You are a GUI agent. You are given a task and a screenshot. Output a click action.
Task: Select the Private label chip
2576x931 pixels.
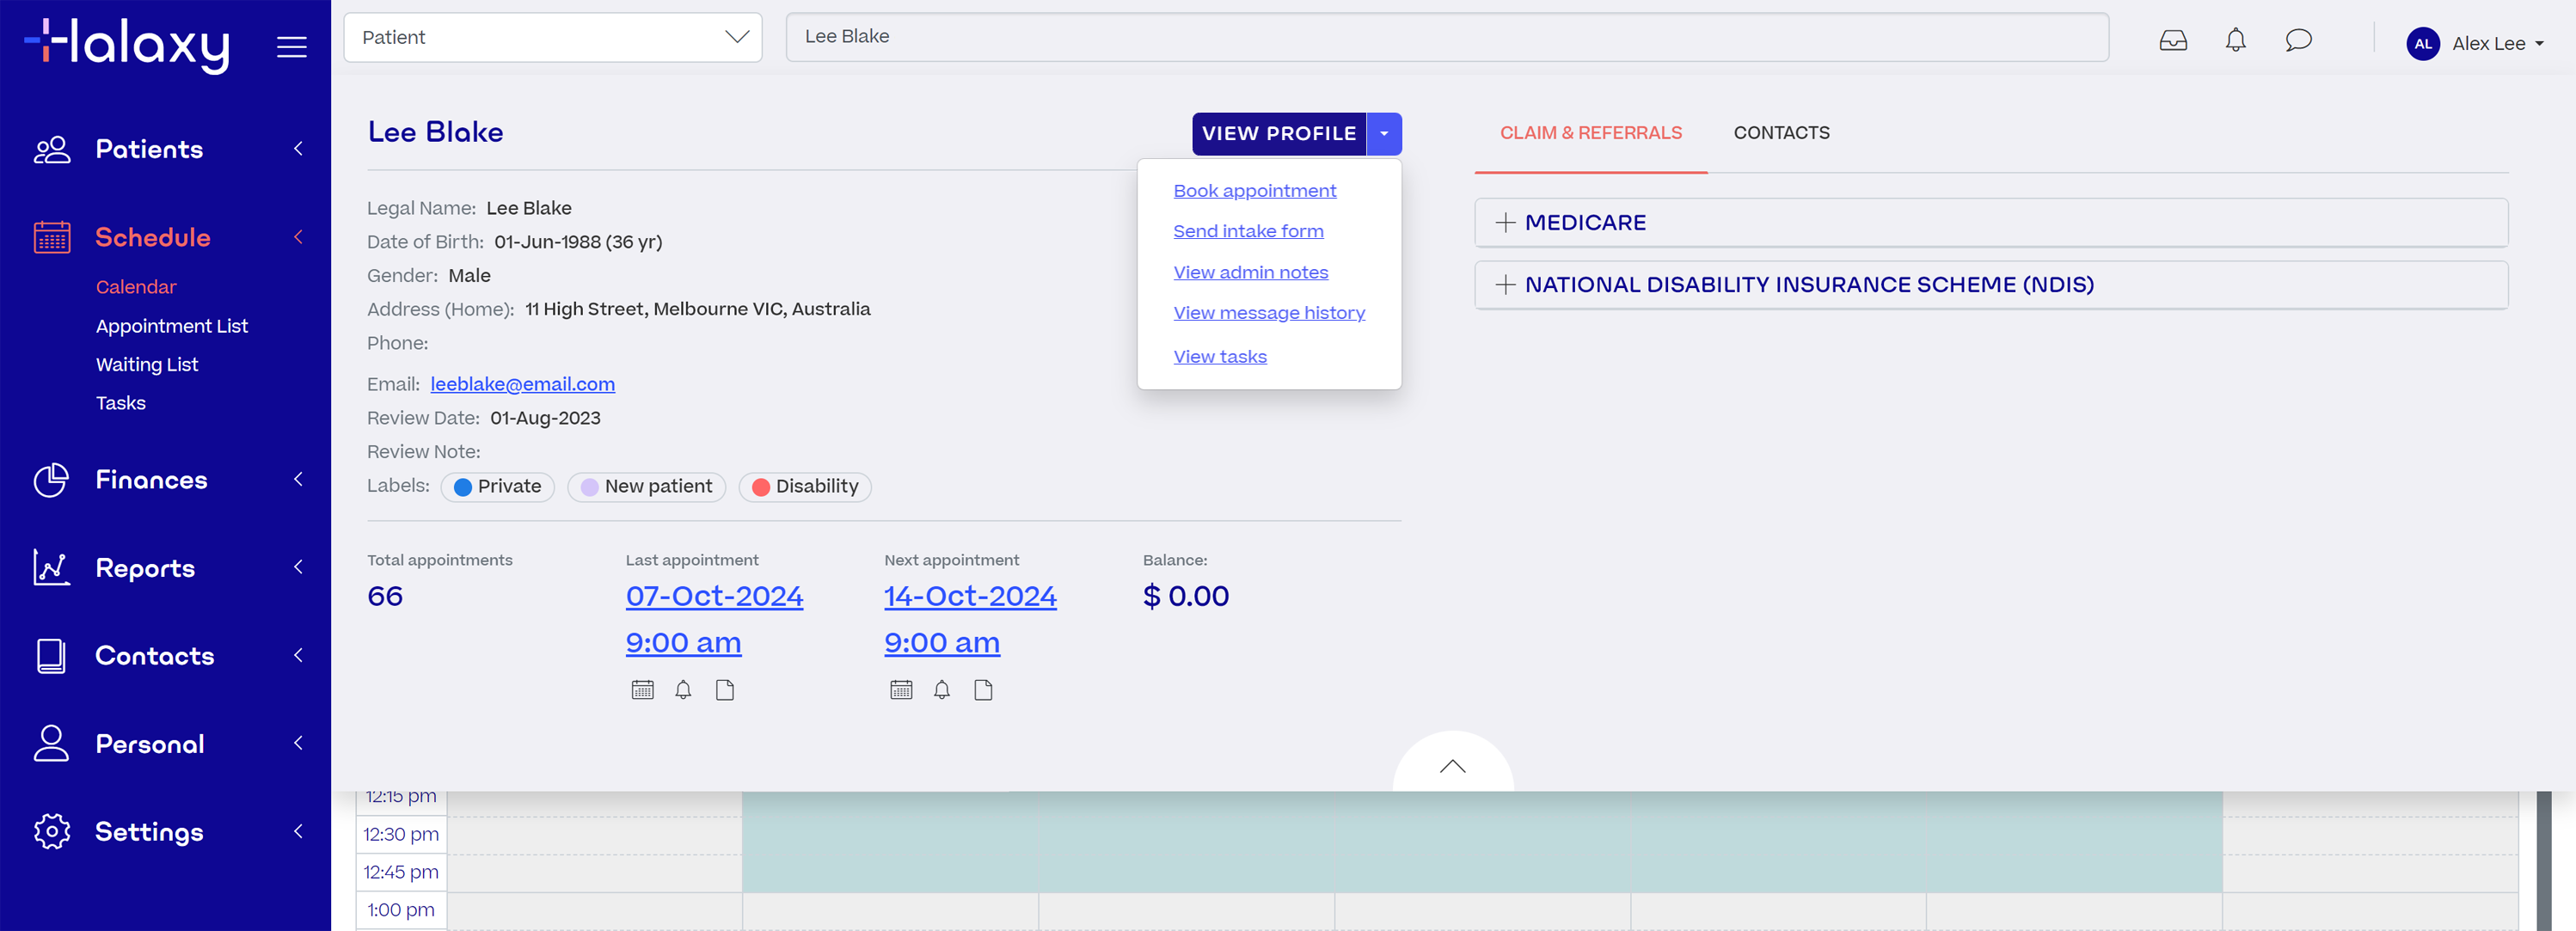[497, 487]
